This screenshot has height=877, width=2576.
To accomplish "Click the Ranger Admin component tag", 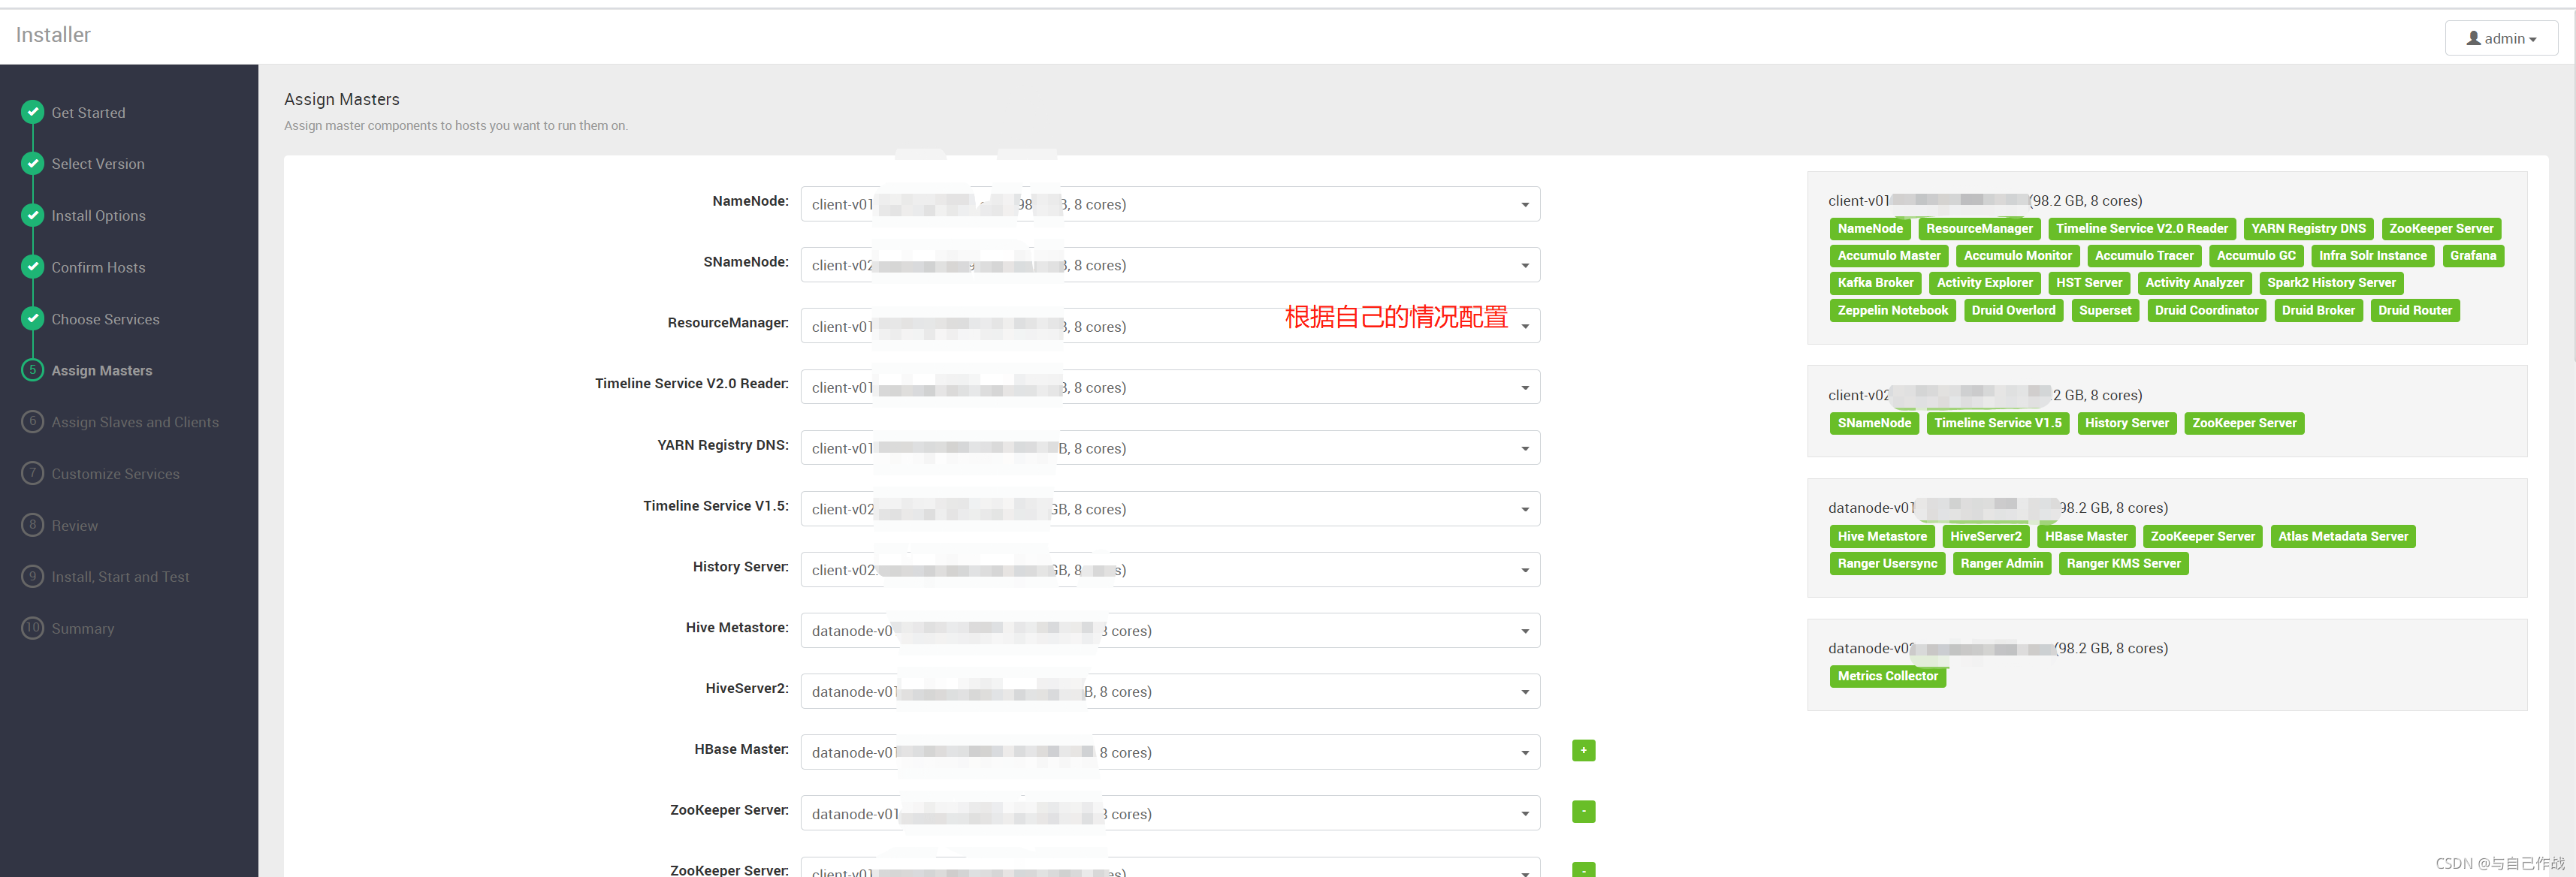I will (2001, 563).
